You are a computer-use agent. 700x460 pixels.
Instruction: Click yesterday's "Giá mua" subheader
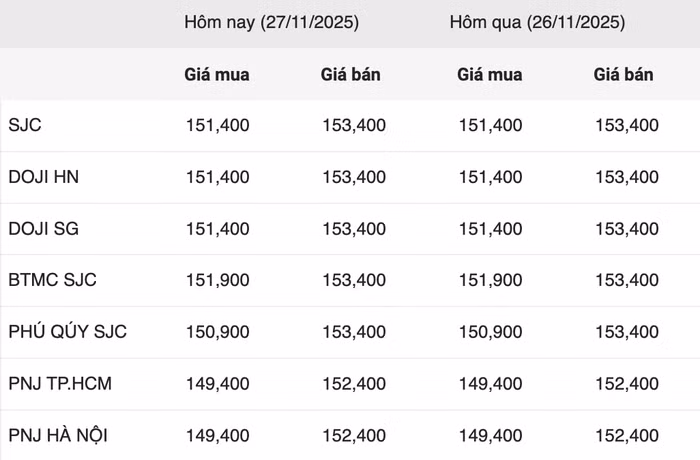point(489,74)
